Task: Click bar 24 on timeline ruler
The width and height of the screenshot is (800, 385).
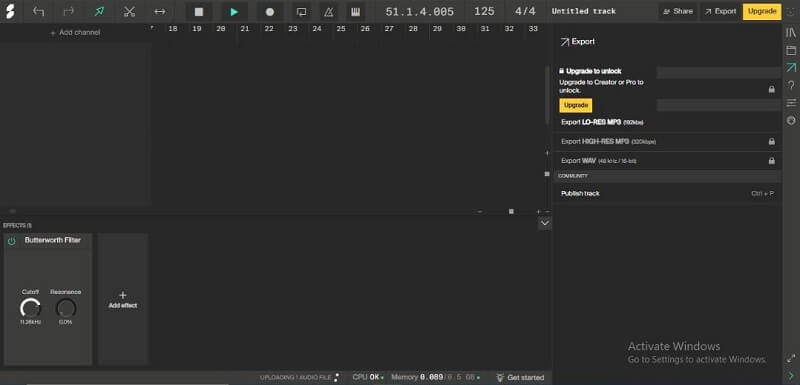Action: [x=317, y=29]
